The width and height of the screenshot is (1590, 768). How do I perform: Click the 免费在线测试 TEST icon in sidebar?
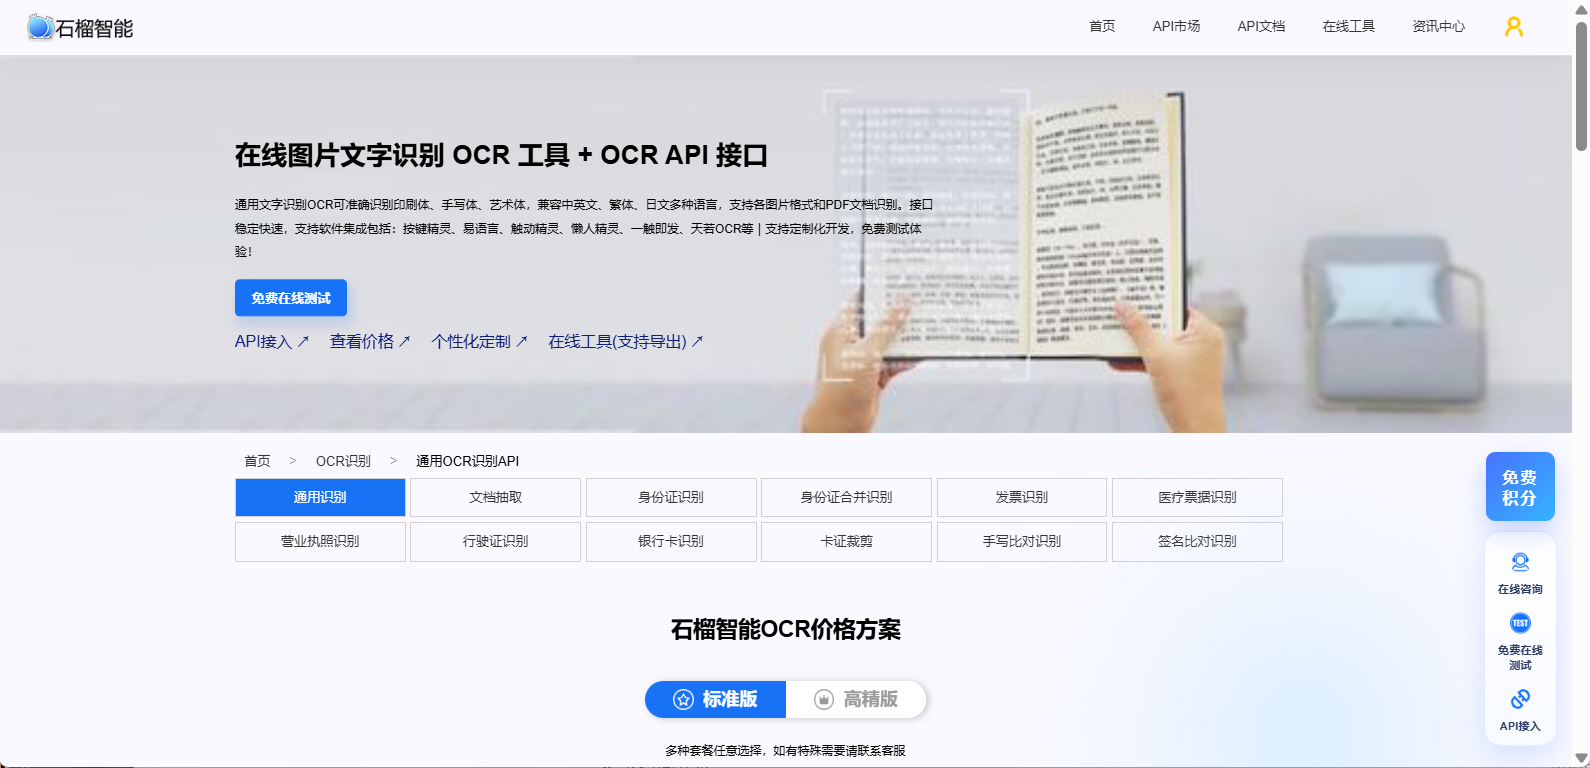(1520, 623)
